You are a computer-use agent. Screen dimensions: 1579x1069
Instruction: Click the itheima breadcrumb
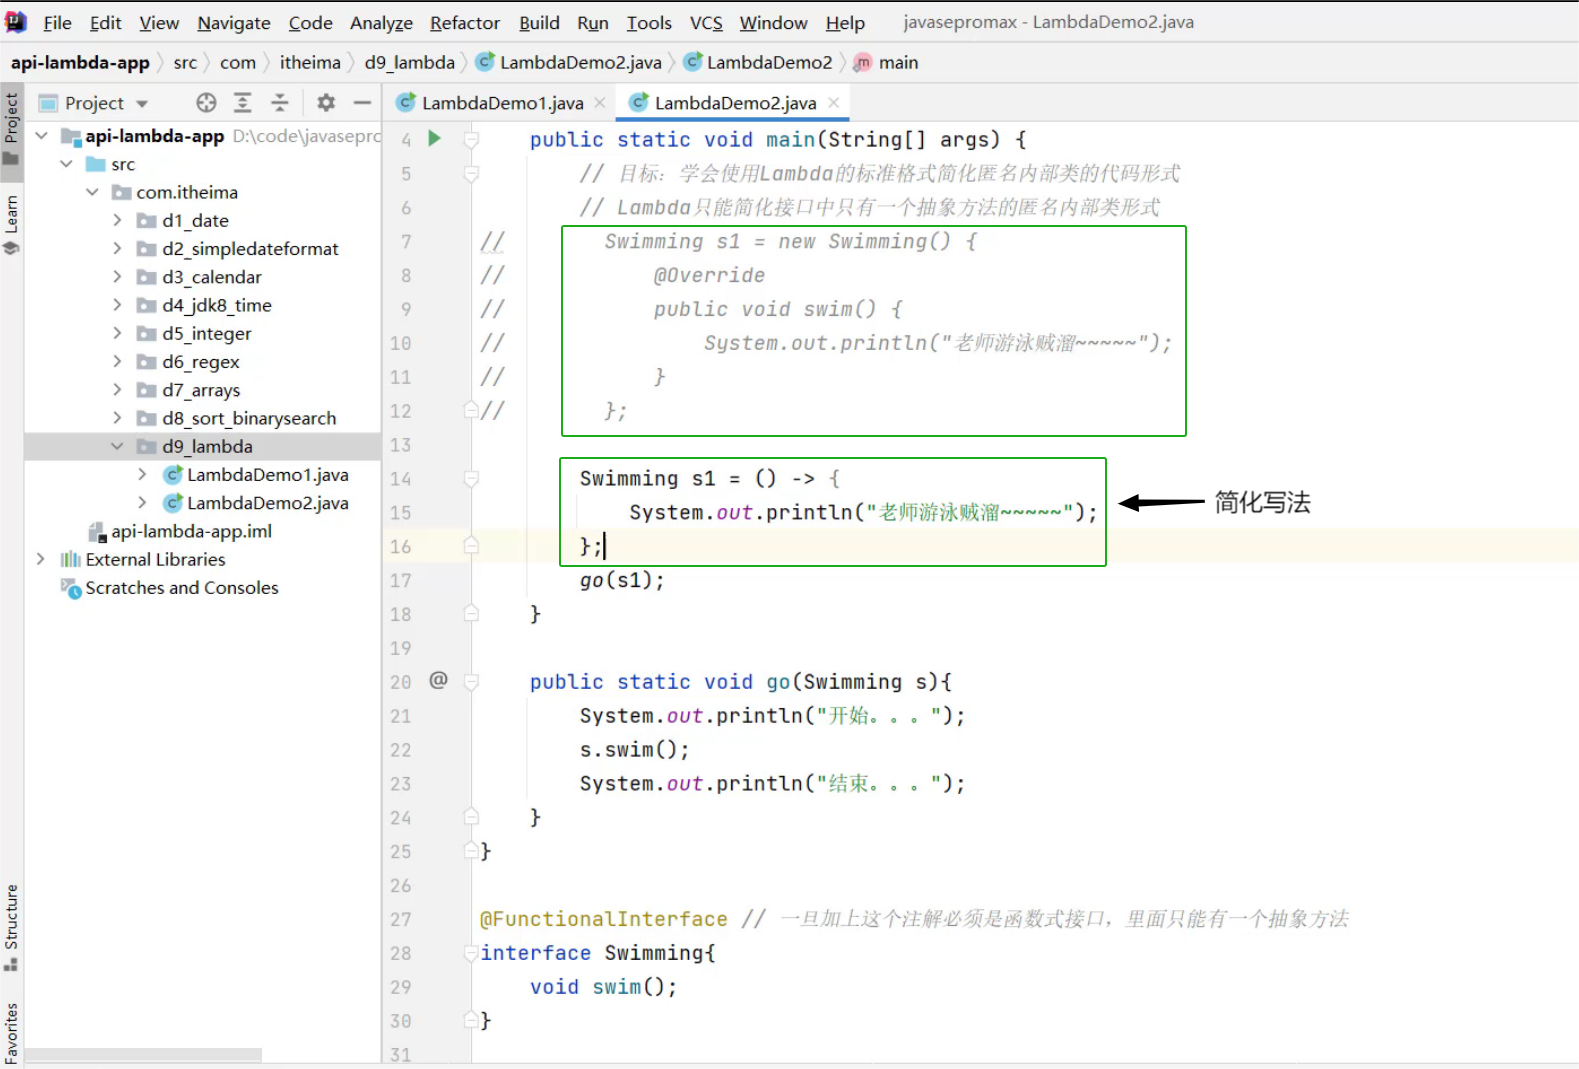[310, 63]
